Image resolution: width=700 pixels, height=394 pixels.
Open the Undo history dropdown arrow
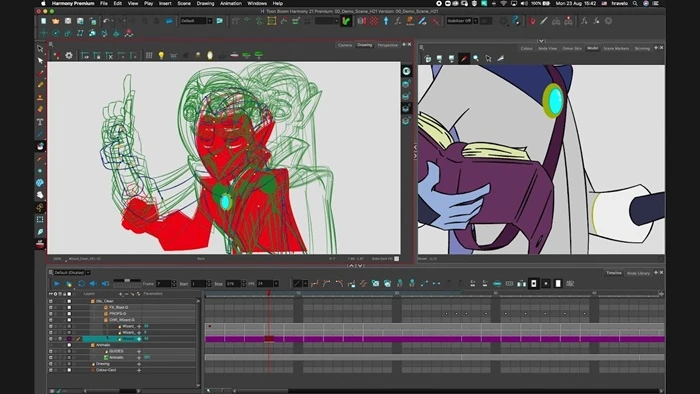(112, 21)
